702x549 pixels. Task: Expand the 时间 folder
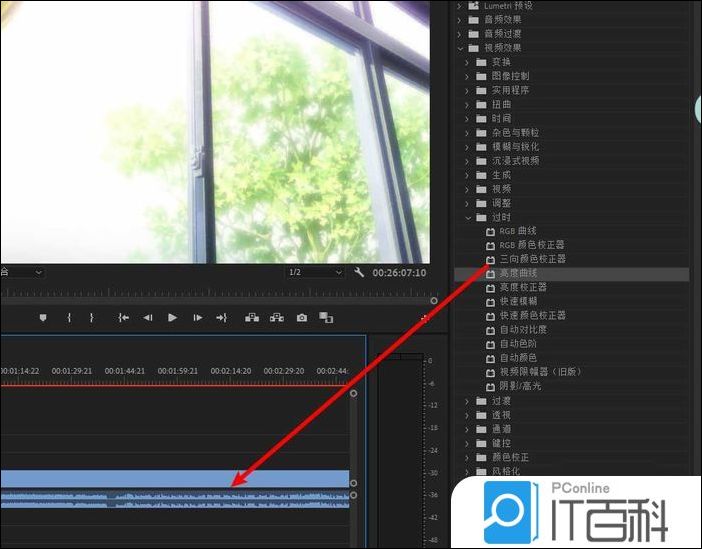(467, 119)
